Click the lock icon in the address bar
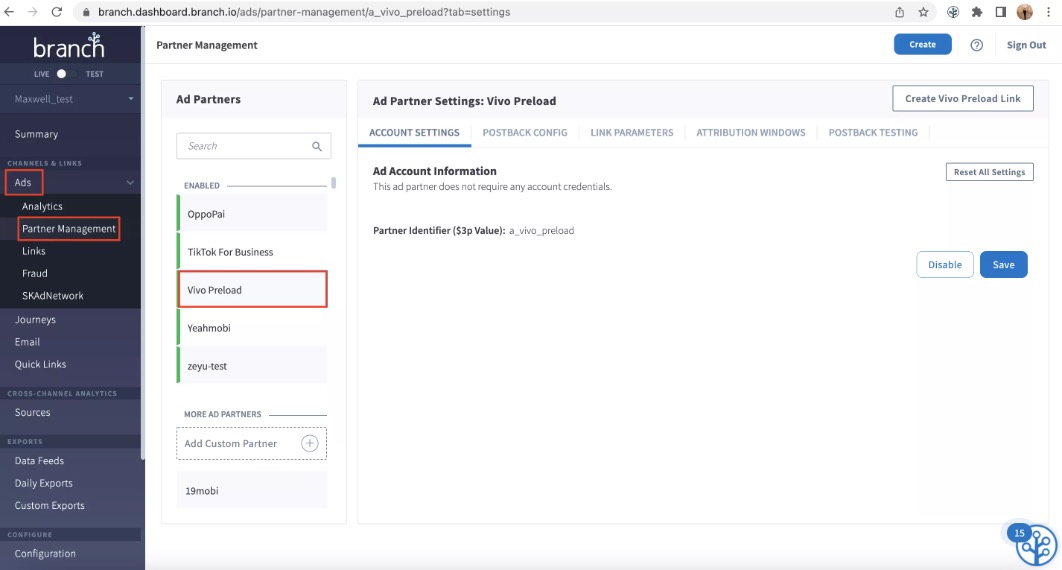Viewport: 1062px width, 570px height. tap(86, 12)
